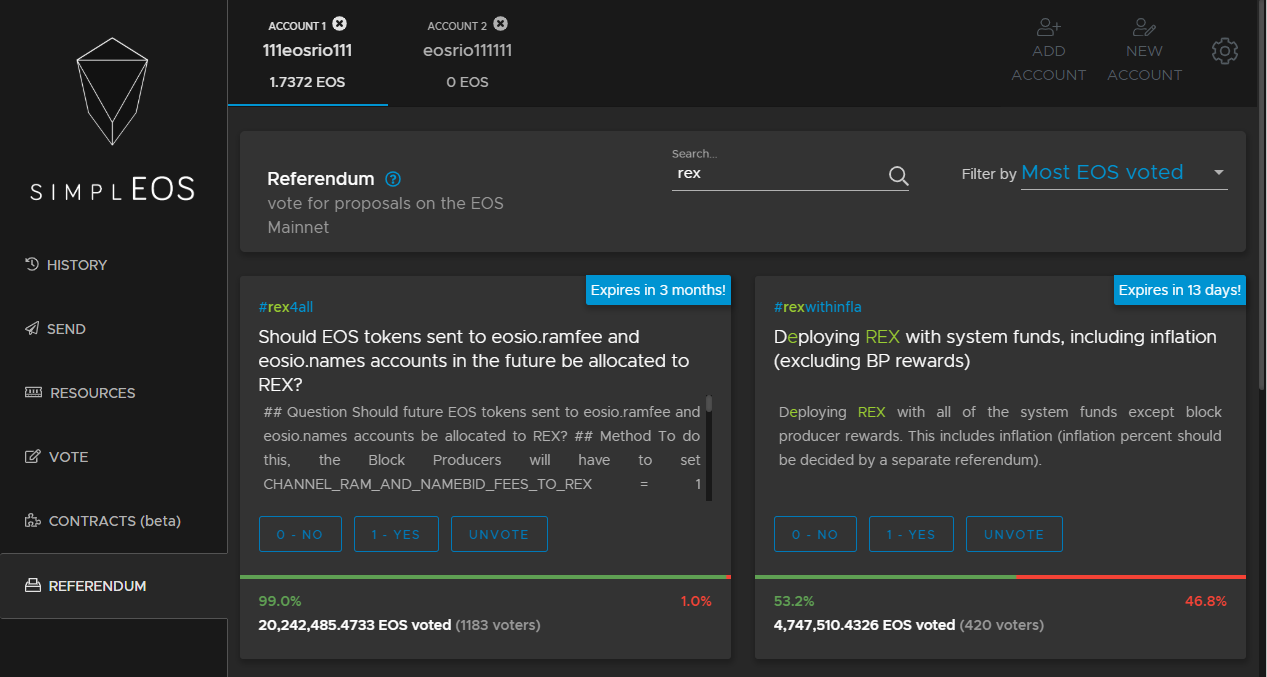This screenshot has width=1267, height=677.
Task: Click the 'Expires in 3 months!' badge
Action: [658, 290]
